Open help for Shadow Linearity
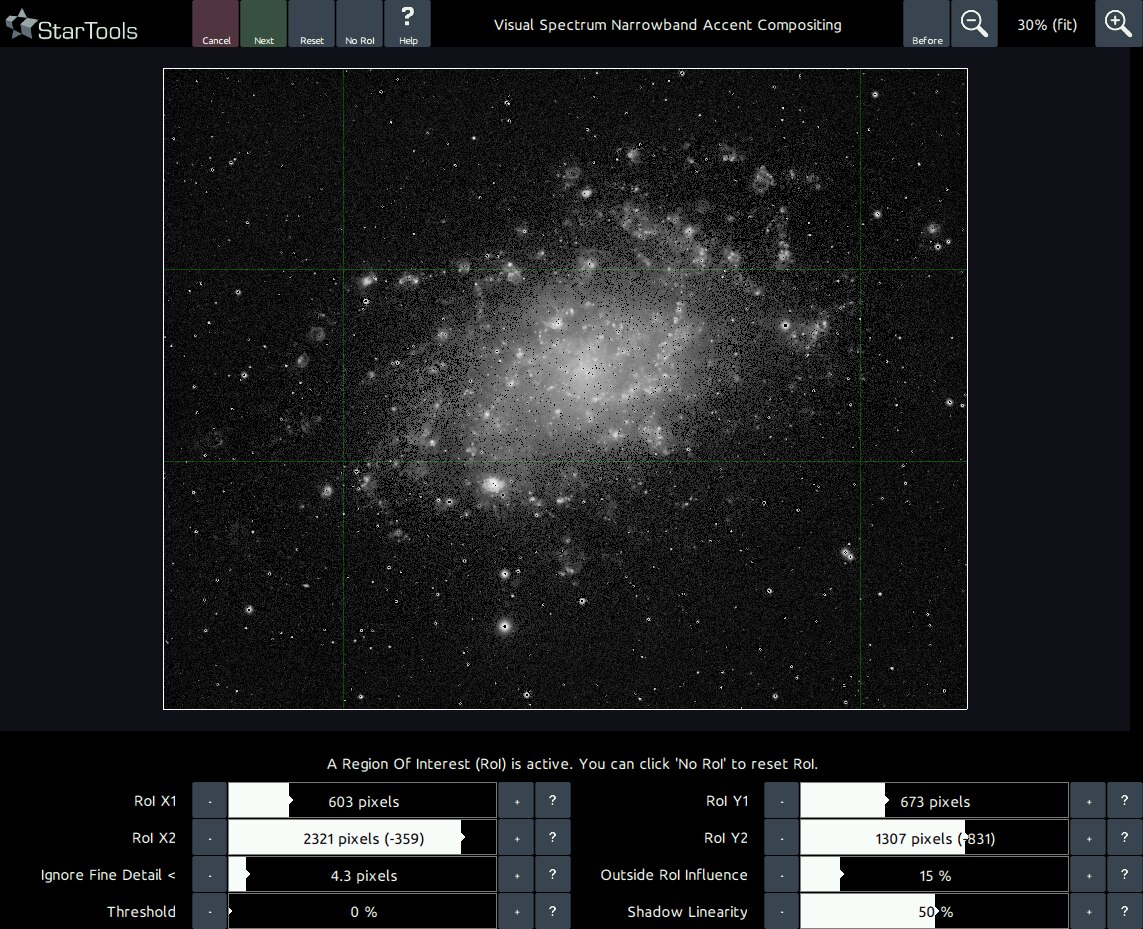This screenshot has width=1143, height=929. tap(1125, 912)
